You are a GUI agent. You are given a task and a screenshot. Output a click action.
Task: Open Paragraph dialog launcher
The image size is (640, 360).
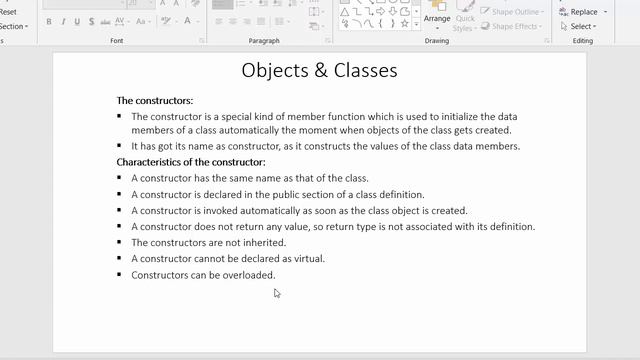pos(328,40)
